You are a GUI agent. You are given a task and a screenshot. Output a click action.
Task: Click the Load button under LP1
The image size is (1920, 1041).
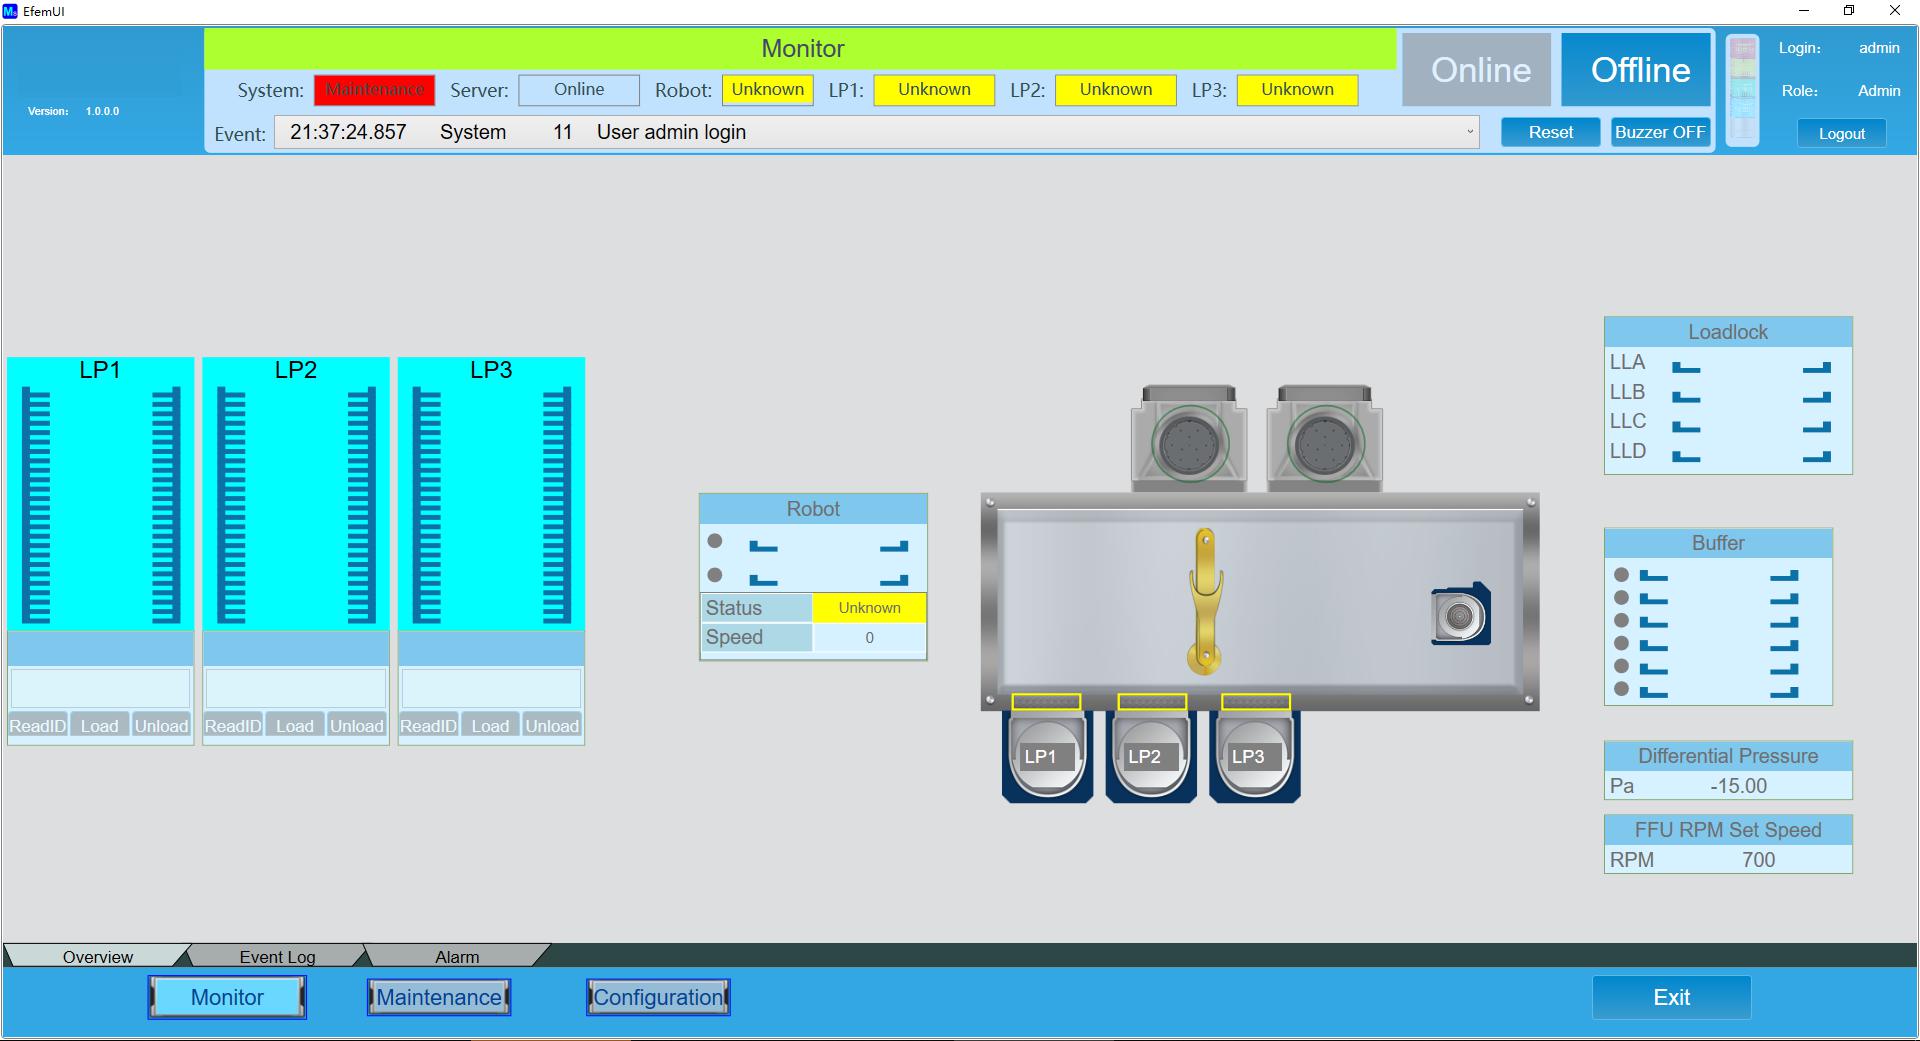pyautogui.click(x=99, y=726)
